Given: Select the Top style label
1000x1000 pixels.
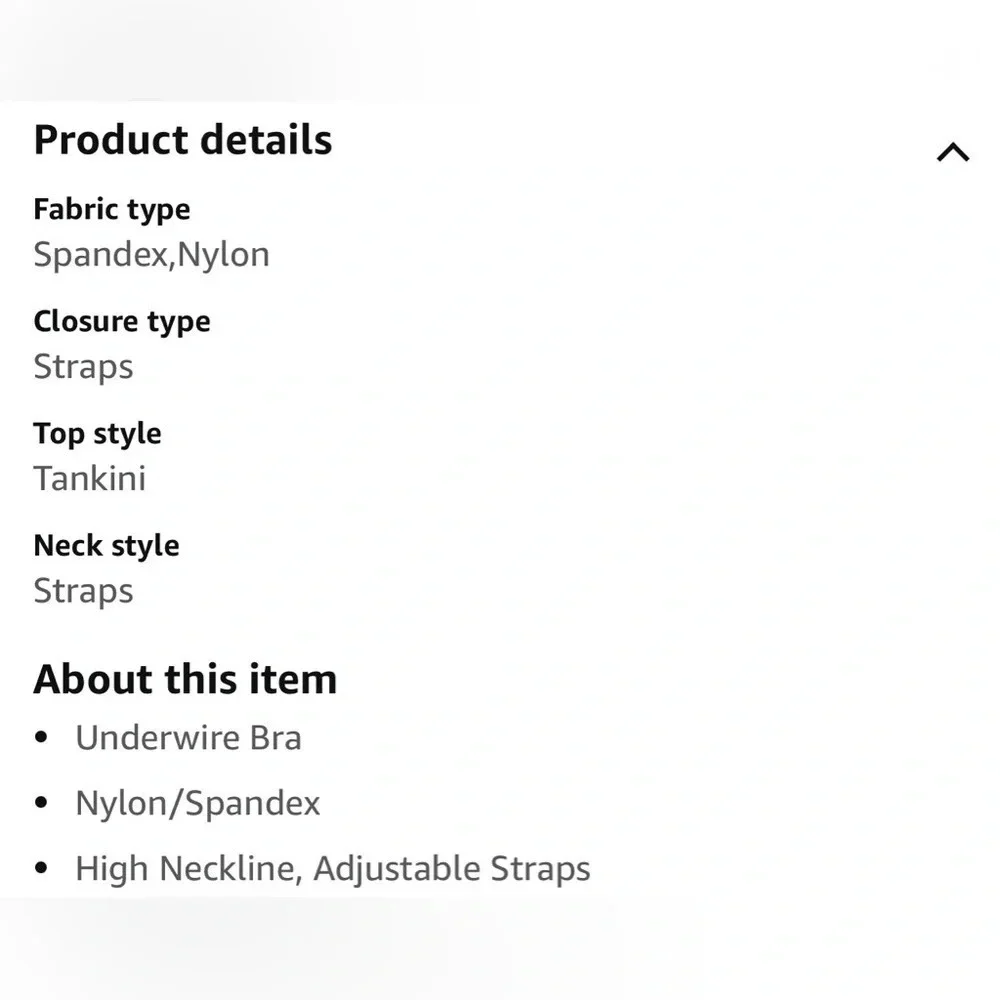Looking at the screenshot, I should click(x=97, y=433).
